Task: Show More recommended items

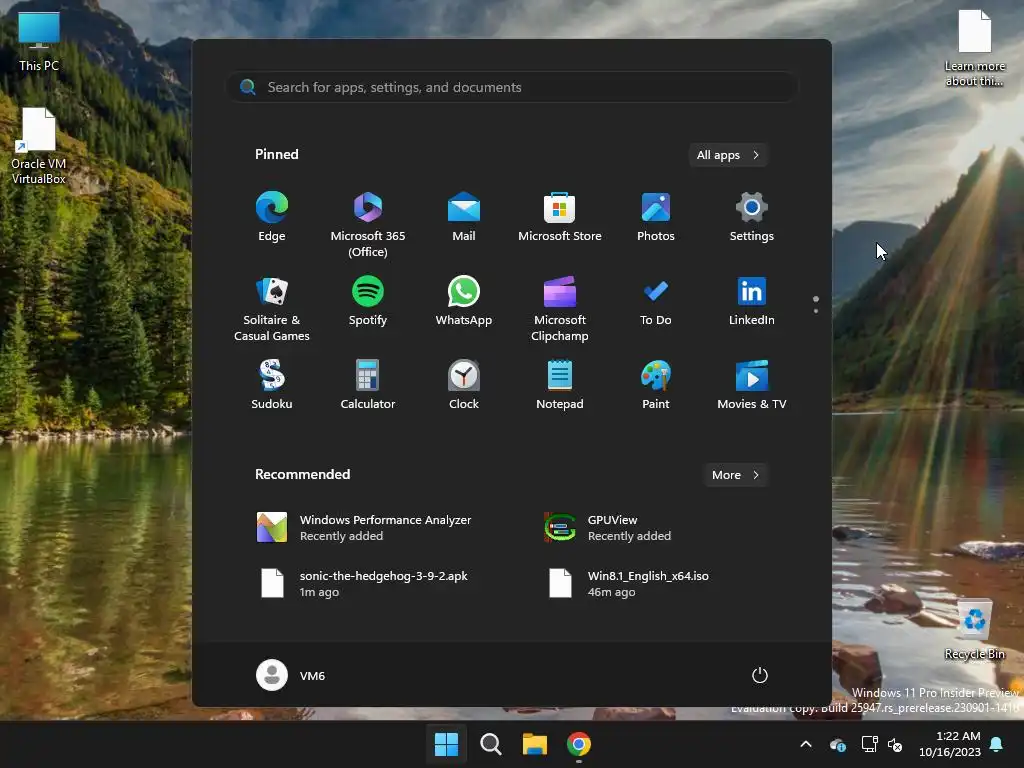Action: coord(735,475)
